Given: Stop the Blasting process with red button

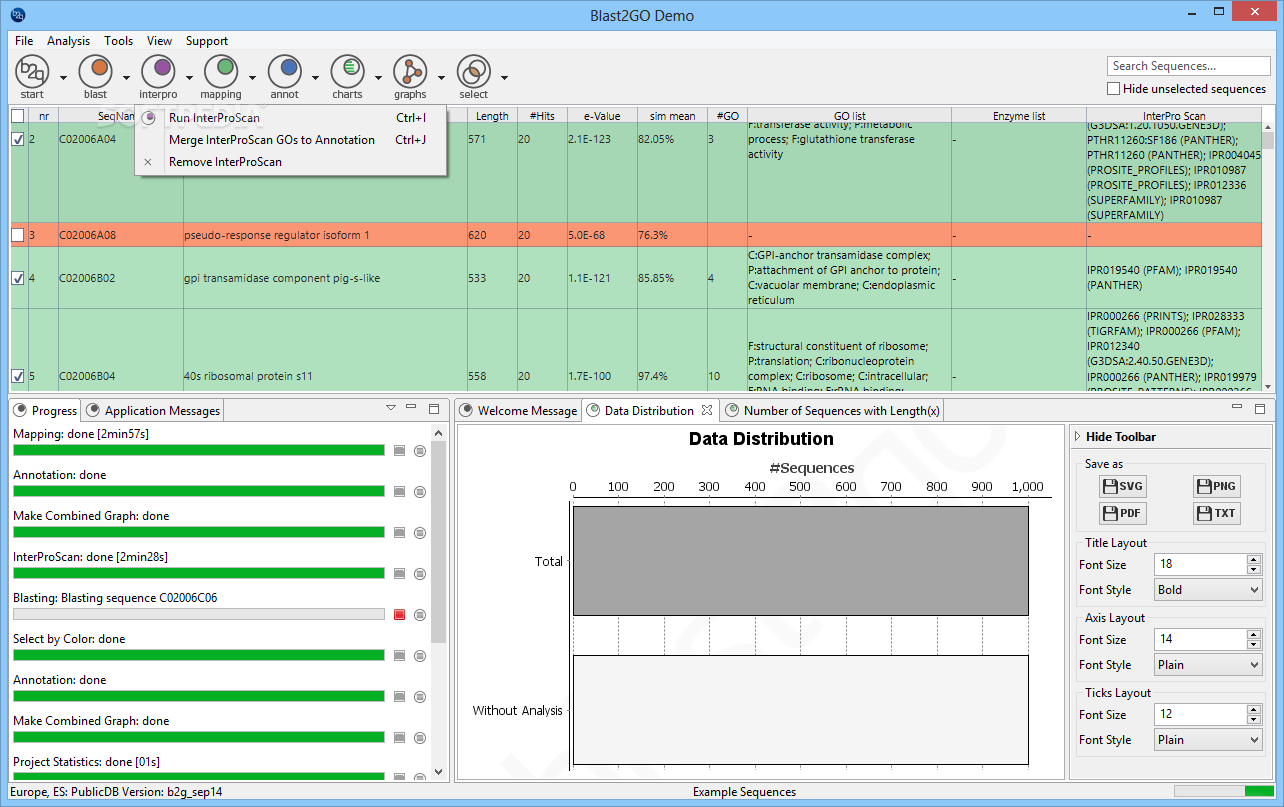Looking at the screenshot, I should [400, 614].
